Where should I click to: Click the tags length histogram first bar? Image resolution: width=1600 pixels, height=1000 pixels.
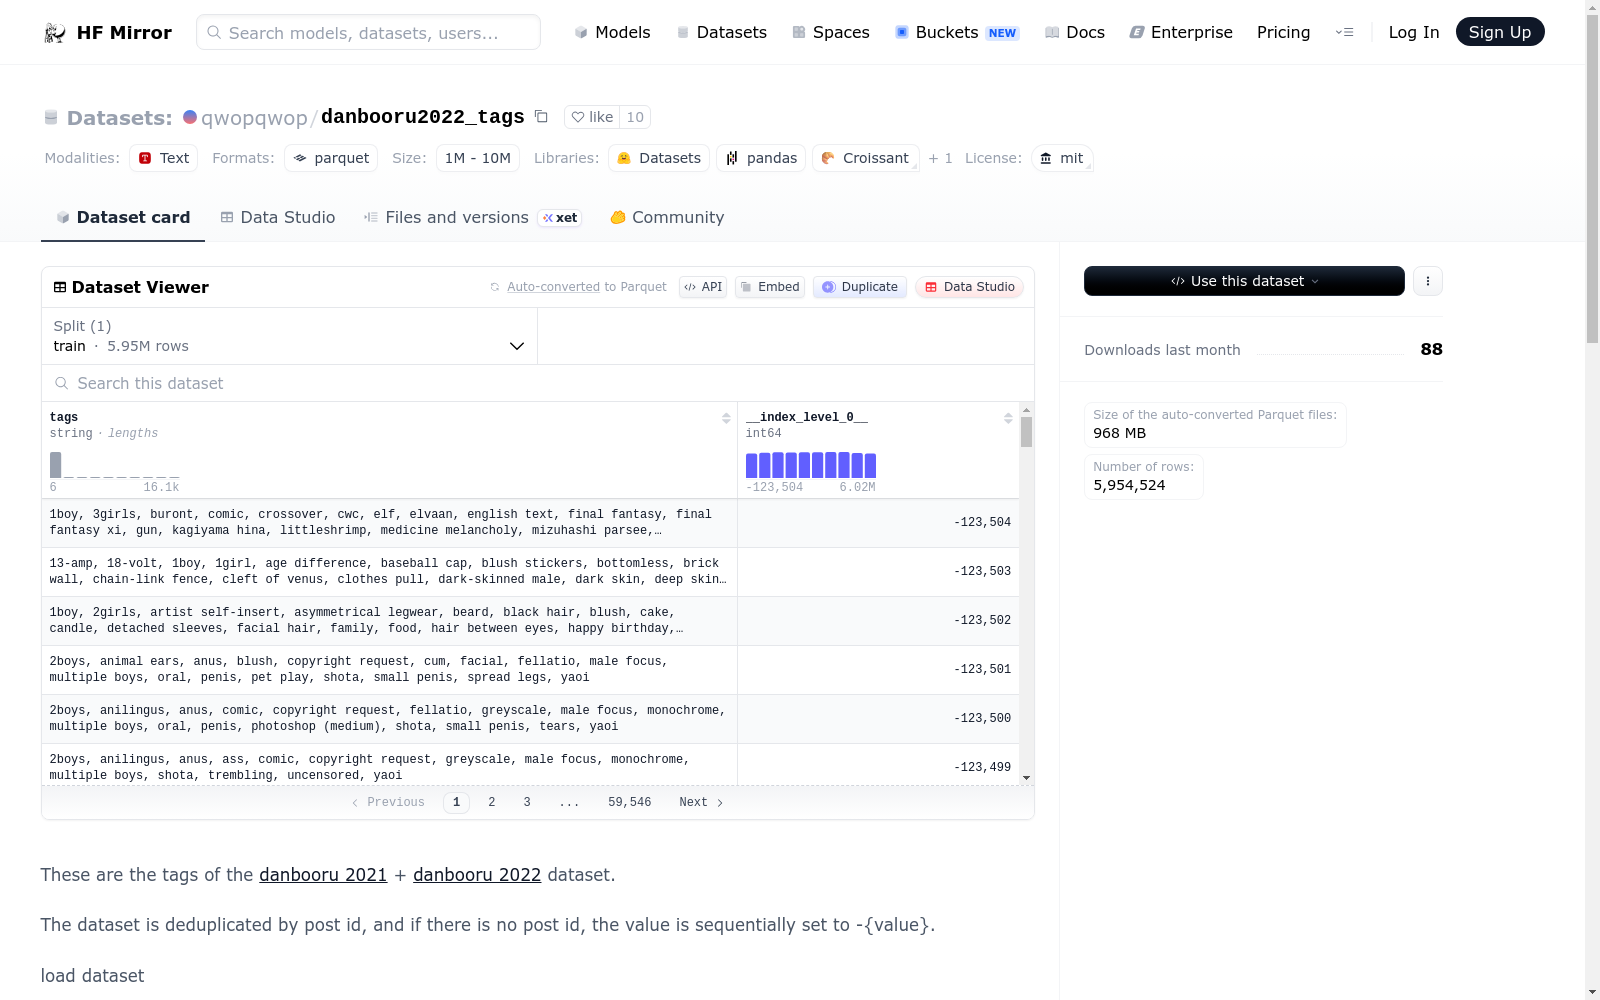(56, 465)
